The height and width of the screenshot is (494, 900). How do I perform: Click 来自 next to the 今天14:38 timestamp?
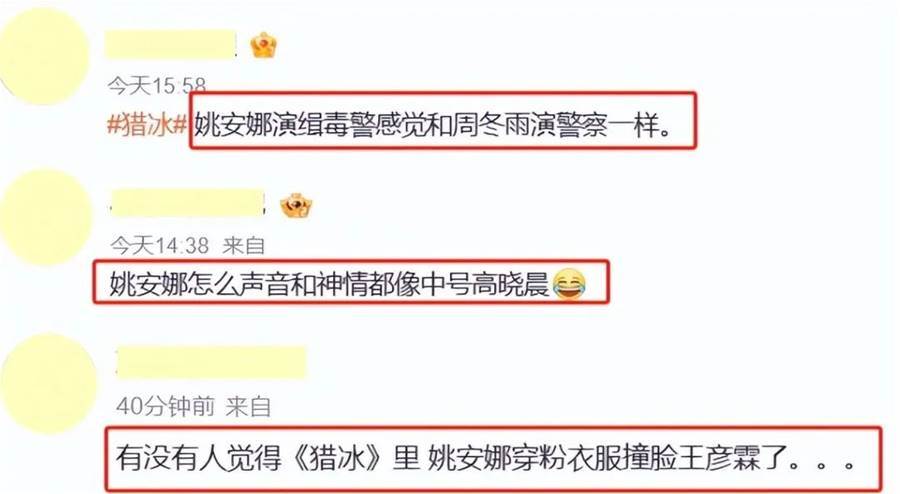pyautogui.click(x=244, y=246)
